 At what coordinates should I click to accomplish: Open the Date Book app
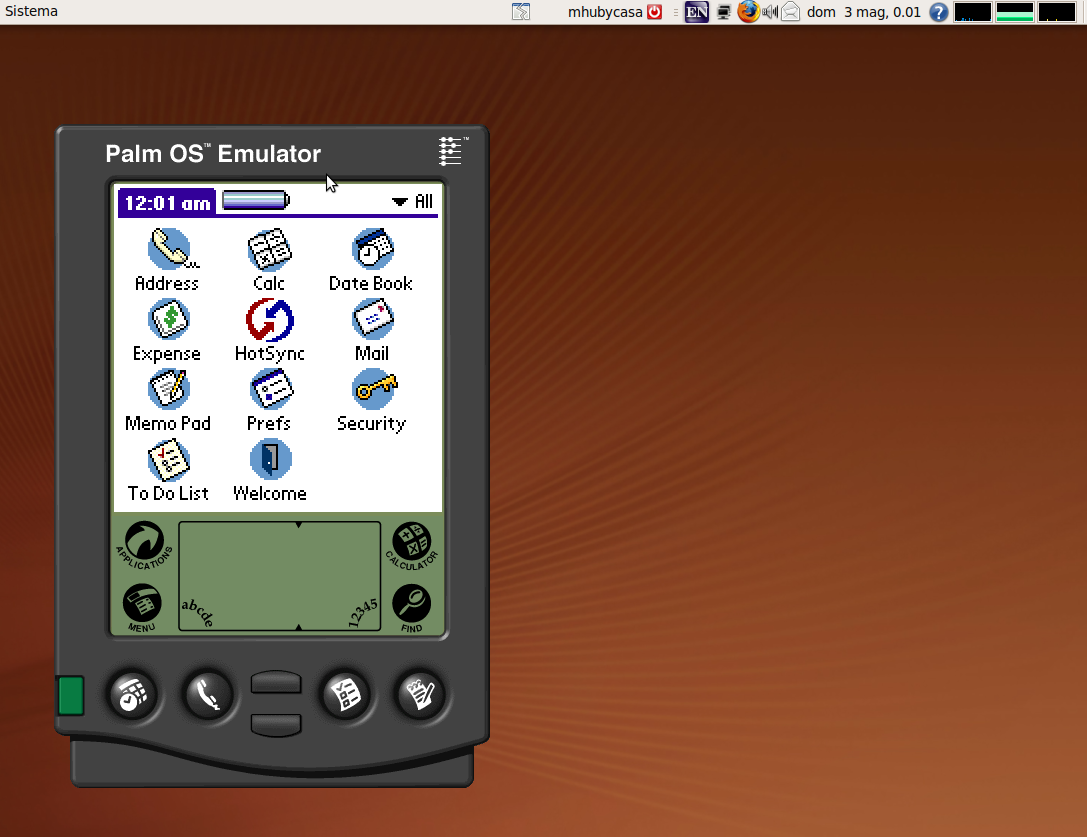371,259
